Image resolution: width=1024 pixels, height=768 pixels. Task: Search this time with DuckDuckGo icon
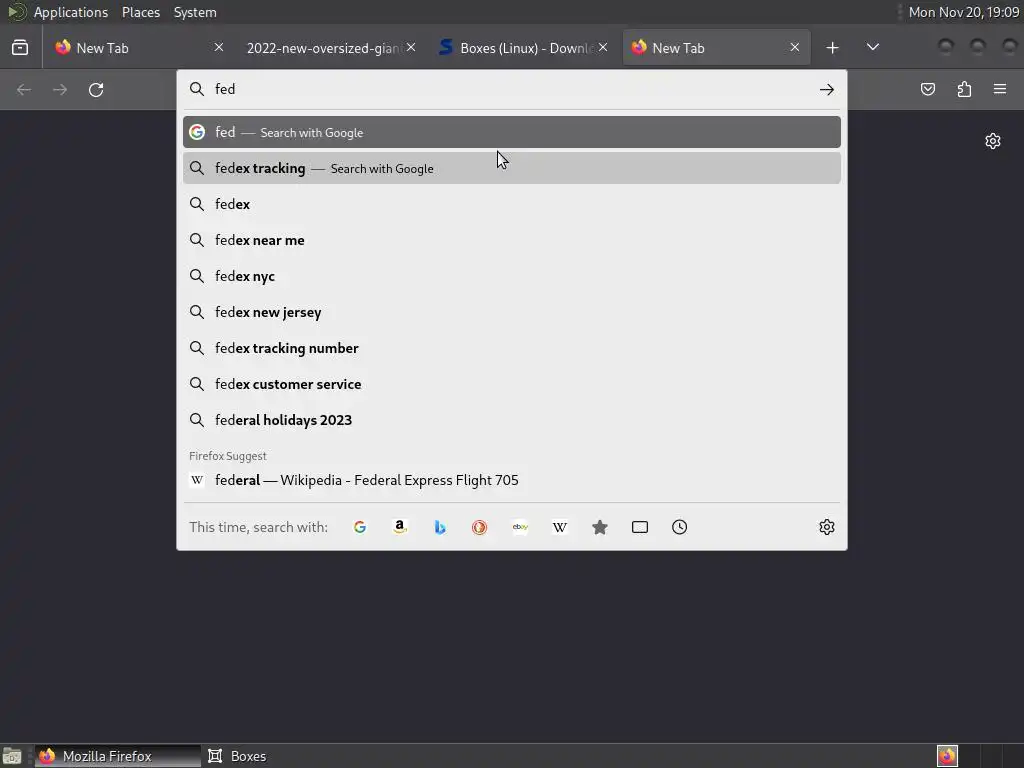click(479, 527)
